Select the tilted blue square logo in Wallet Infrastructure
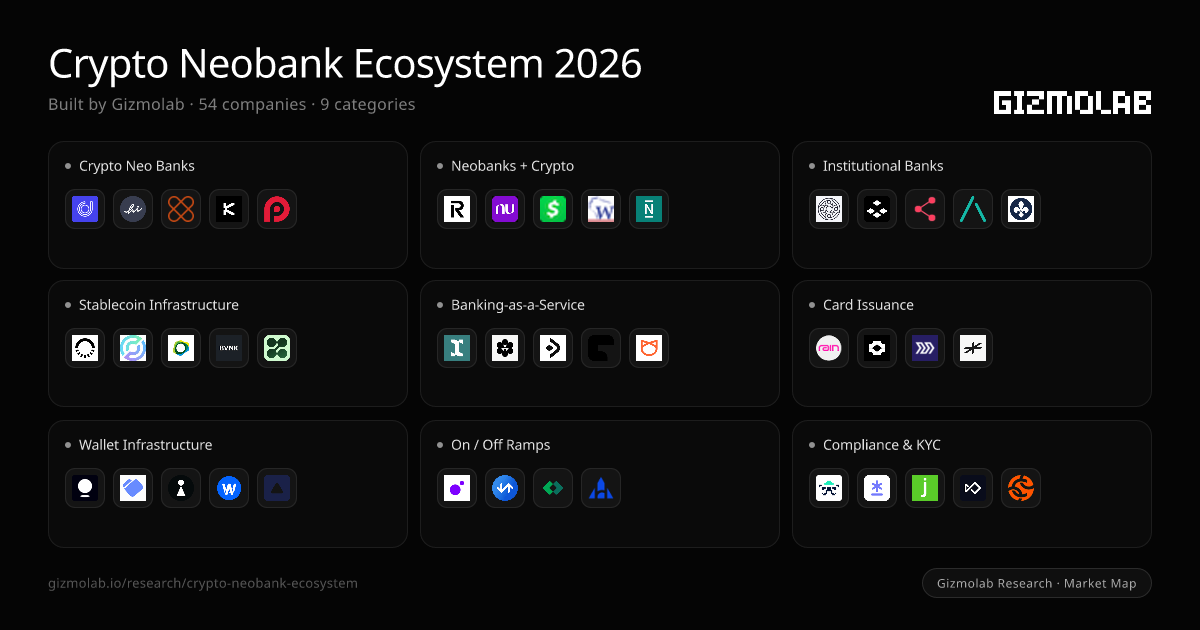 coord(133,488)
